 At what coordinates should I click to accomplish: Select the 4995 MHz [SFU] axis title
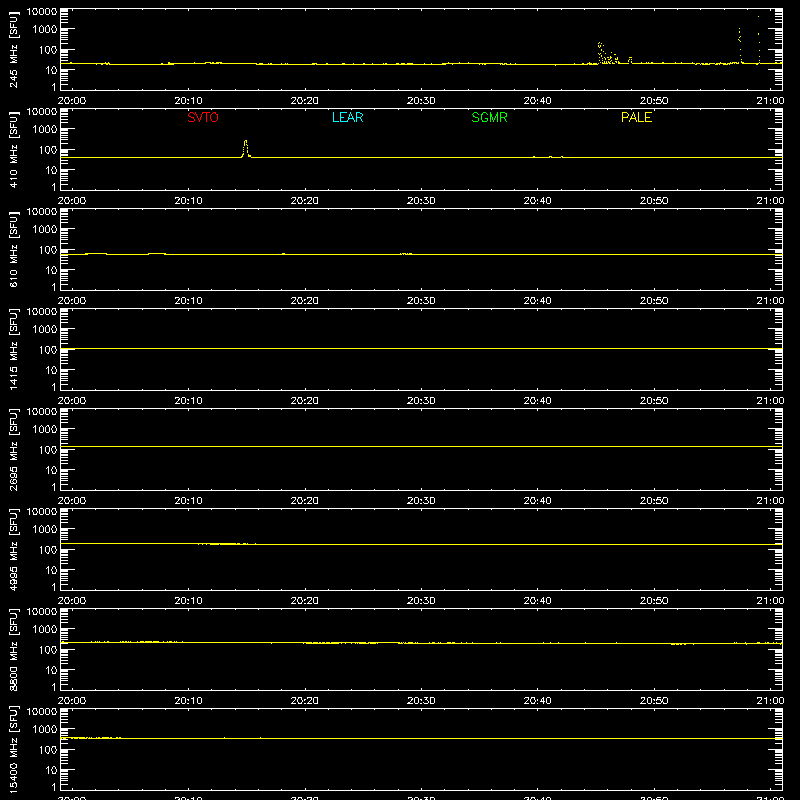[13, 549]
